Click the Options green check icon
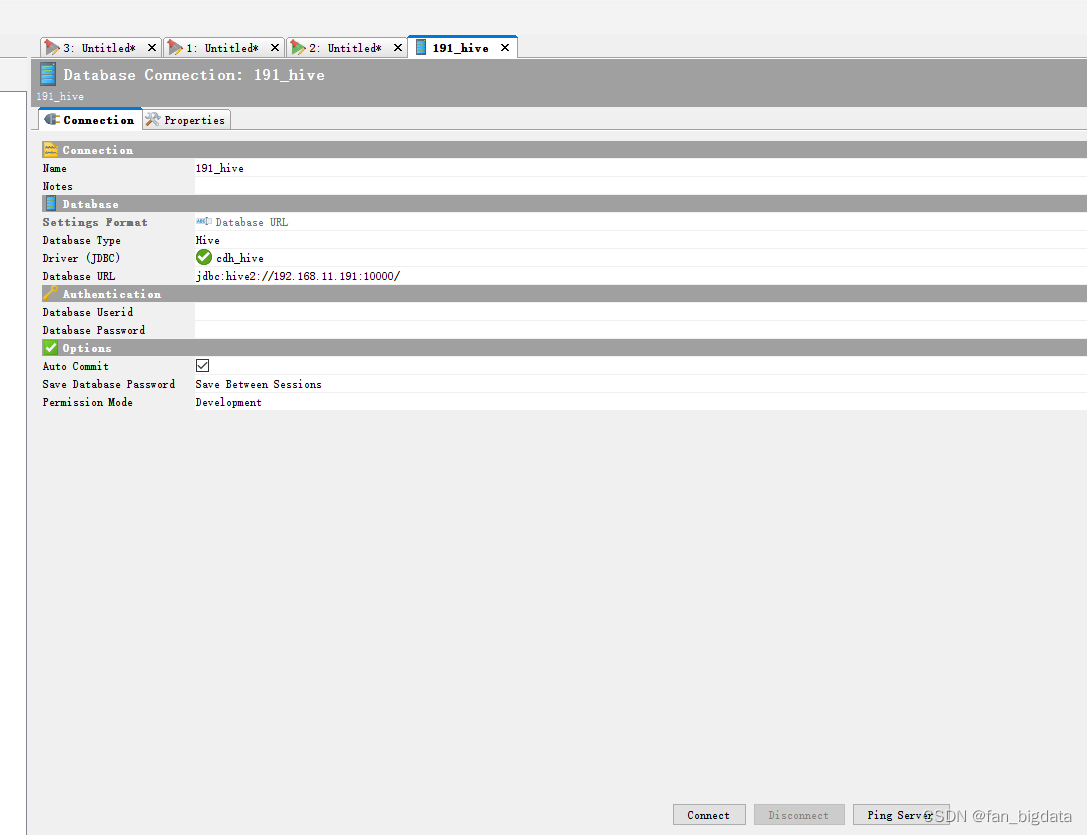Image resolution: width=1087 pixels, height=835 pixels. (51, 347)
